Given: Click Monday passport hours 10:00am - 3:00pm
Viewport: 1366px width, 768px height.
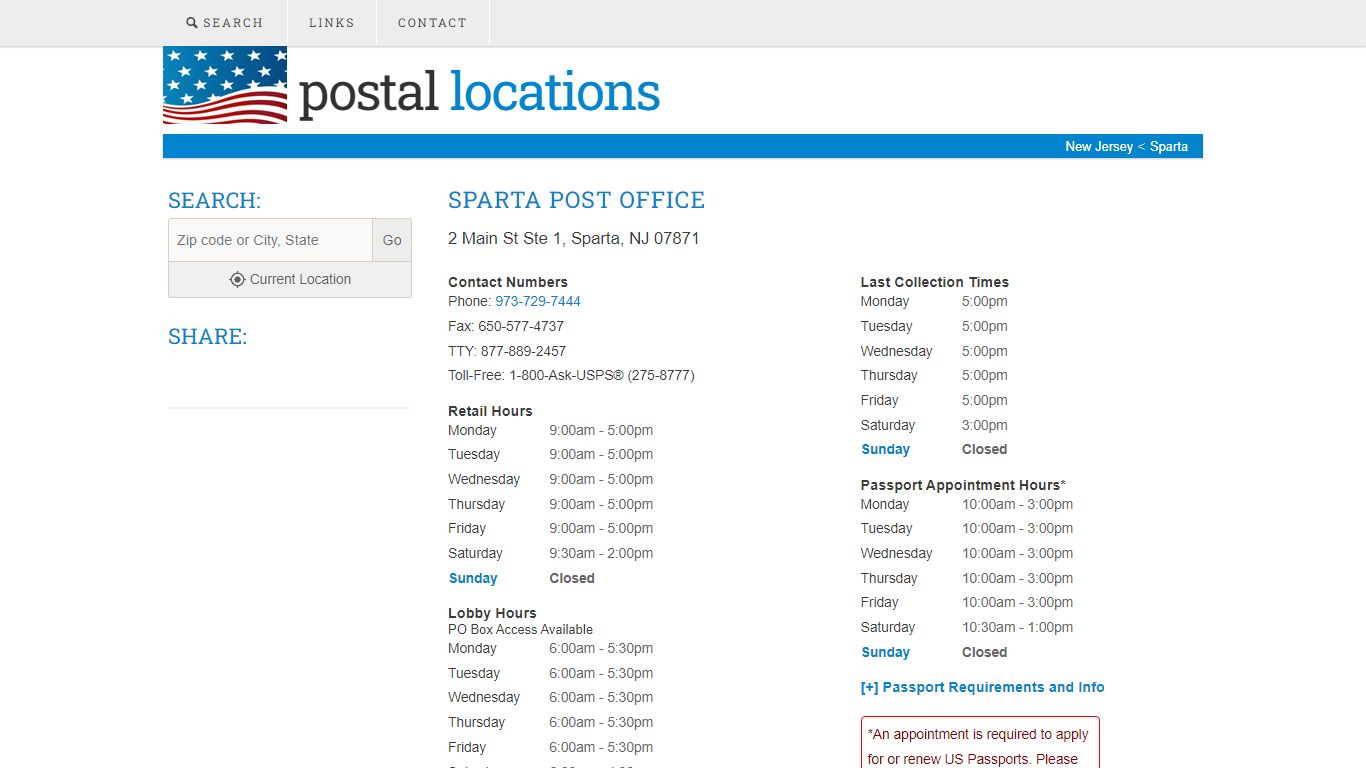Looking at the screenshot, I should (1018, 504).
